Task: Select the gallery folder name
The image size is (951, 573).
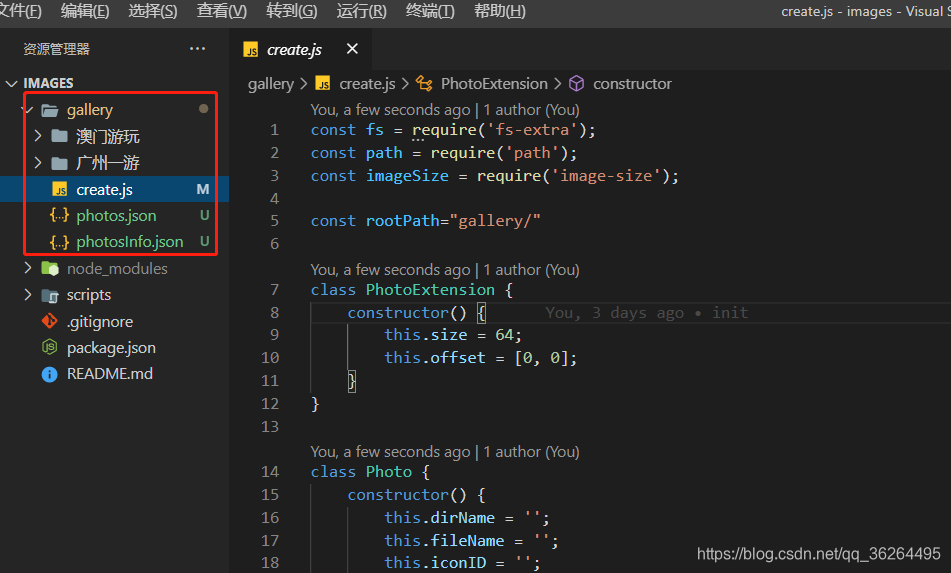Action: (90, 110)
